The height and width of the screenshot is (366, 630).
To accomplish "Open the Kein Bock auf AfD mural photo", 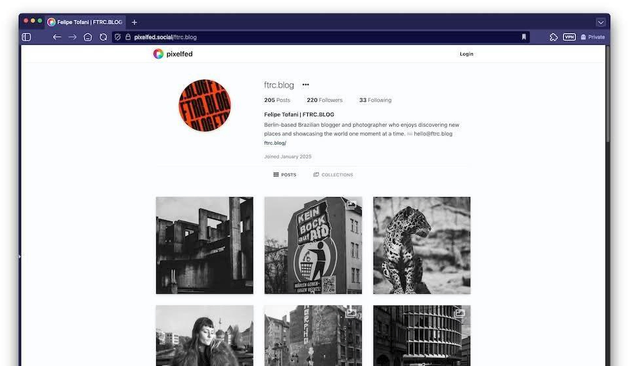I will click(313, 245).
